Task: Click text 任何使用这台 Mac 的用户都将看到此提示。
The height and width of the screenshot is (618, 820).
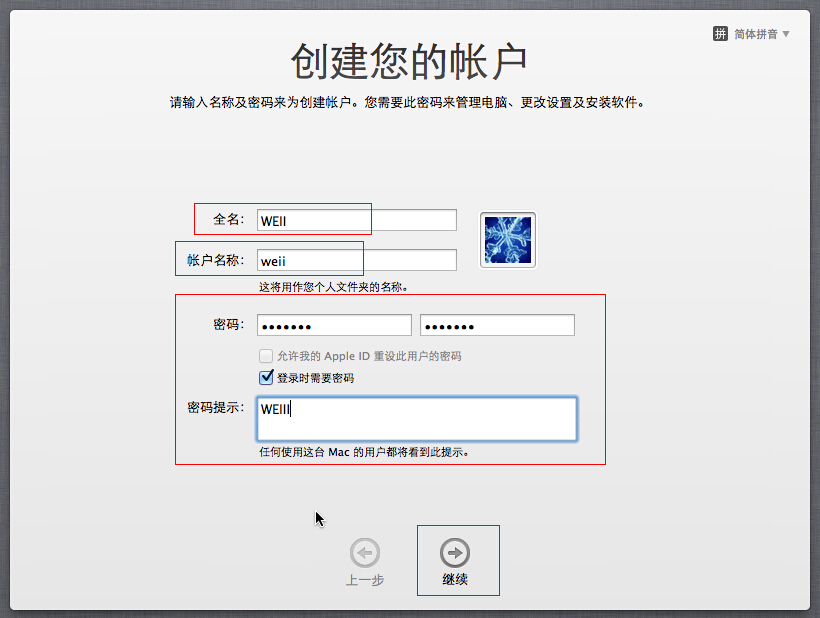Action: pyautogui.click(x=364, y=452)
